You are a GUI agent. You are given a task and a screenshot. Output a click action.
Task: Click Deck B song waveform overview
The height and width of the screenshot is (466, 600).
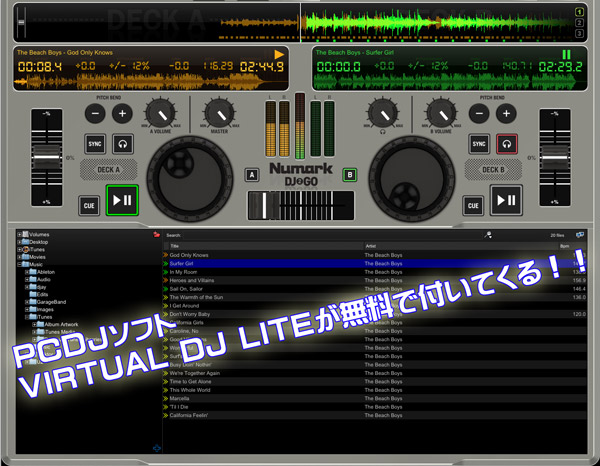click(450, 81)
